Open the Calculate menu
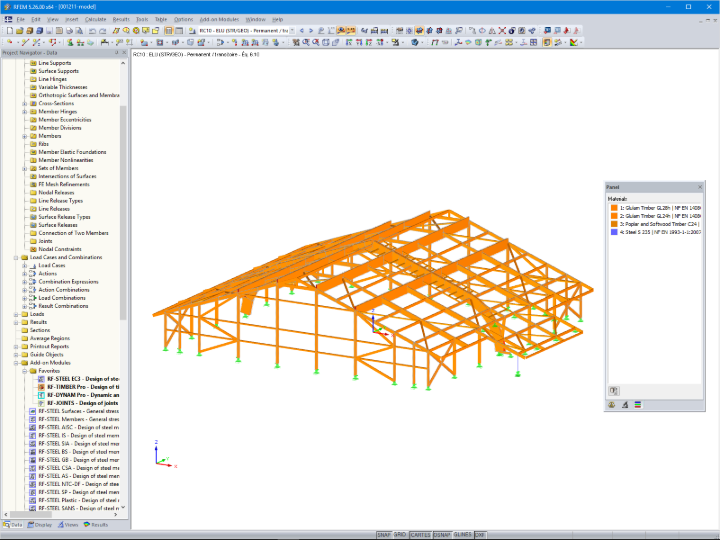 pyautogui.click(x=96, y=19)
